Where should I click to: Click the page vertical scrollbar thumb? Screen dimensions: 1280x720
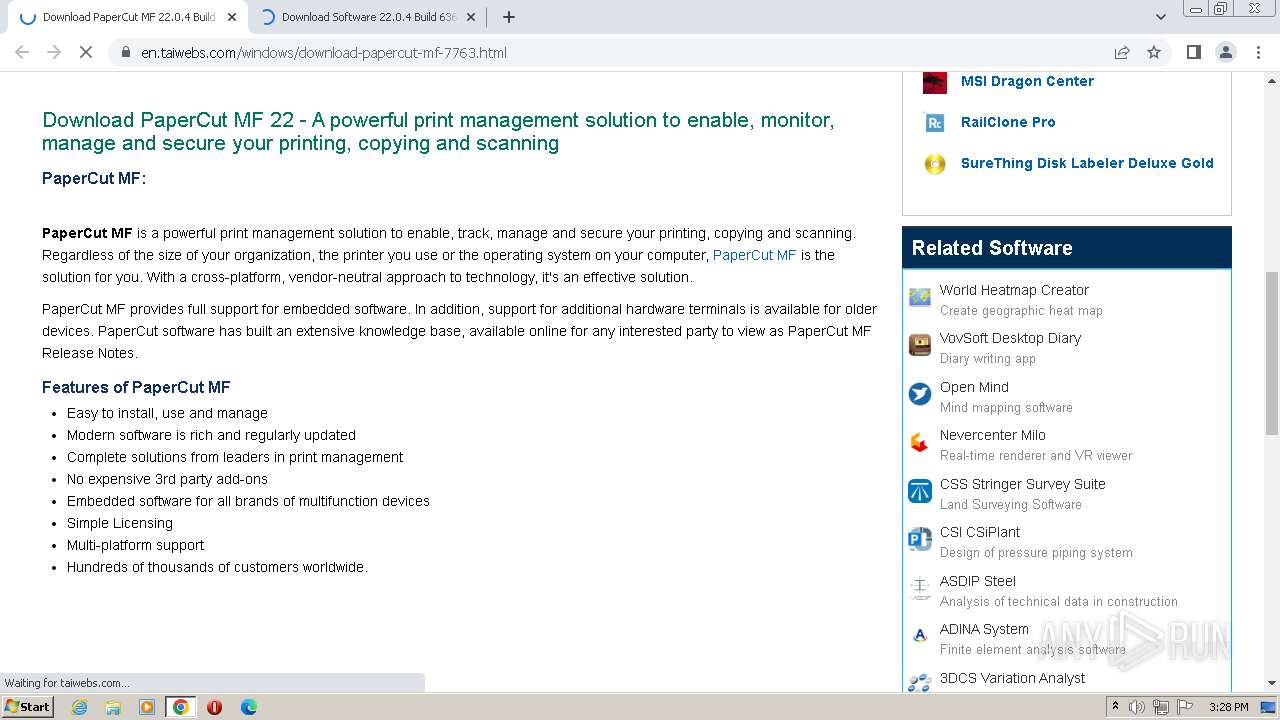click(x=1272, y=352)
